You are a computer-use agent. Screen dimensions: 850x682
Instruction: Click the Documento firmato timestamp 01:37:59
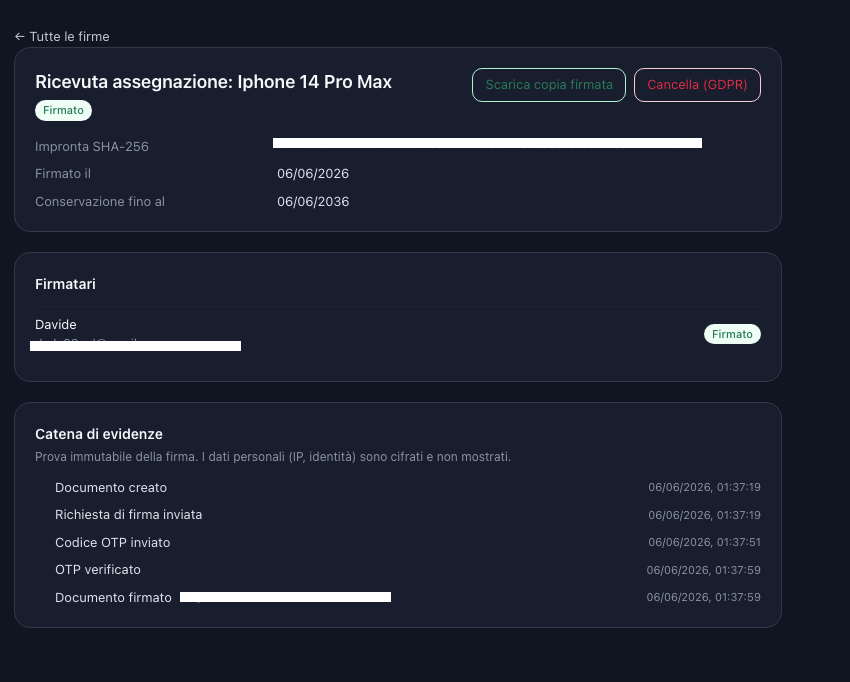coord(703,597)
